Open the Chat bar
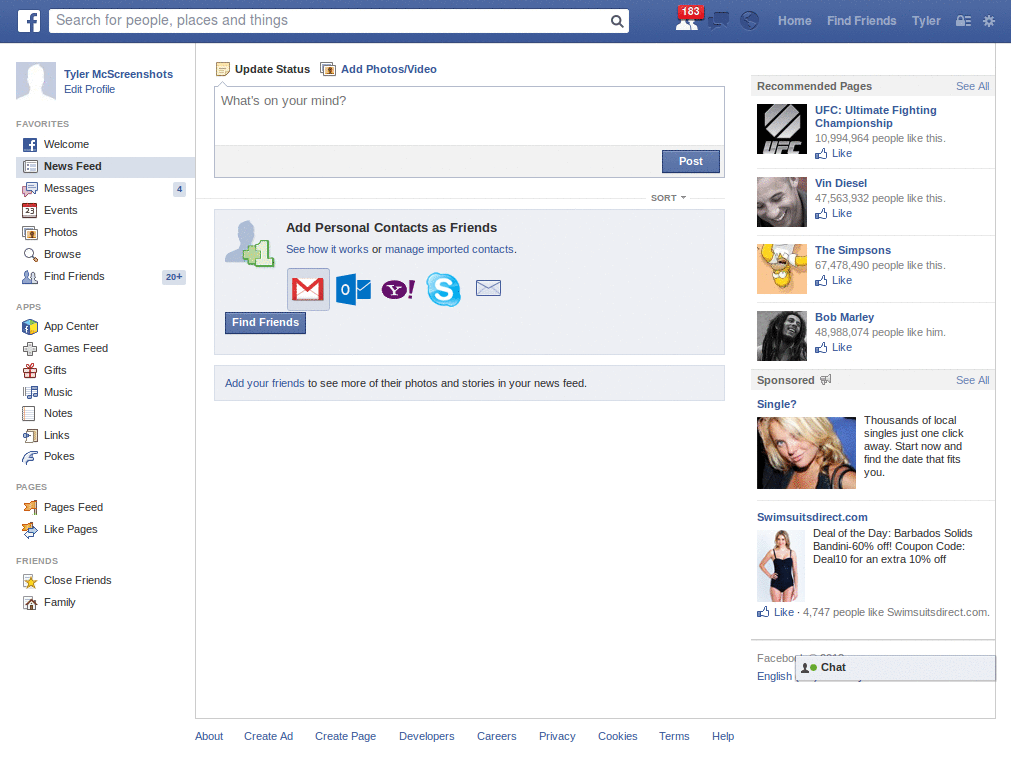The height and width of the screenshot is (768, 1024). click(x=895, y=668)
